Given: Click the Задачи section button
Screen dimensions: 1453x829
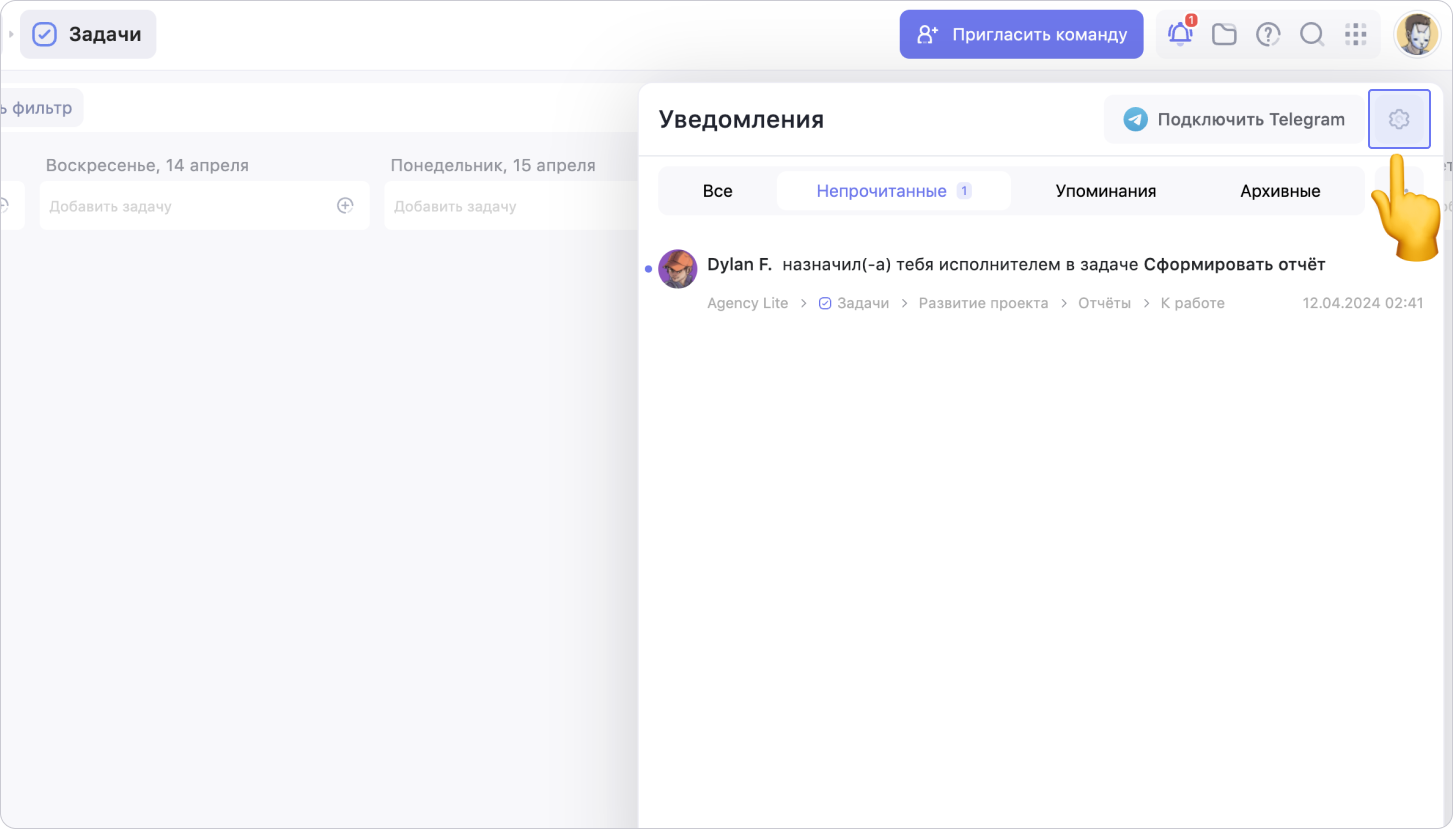Looking at the screenshot, I should (x=88, y=35).
